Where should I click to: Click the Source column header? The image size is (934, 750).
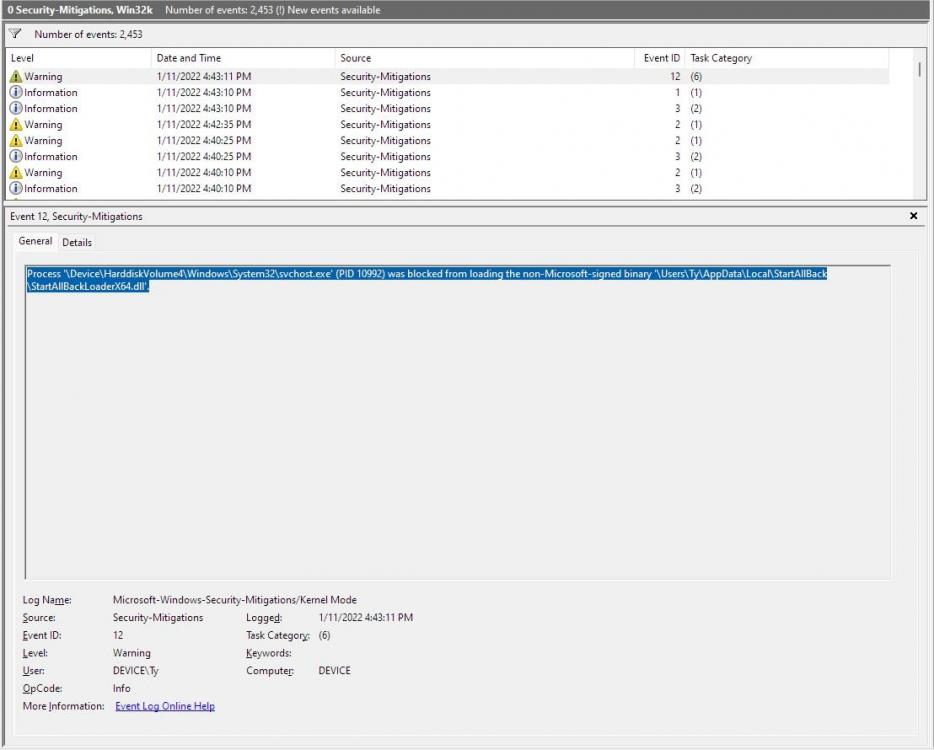pos(355,58)
